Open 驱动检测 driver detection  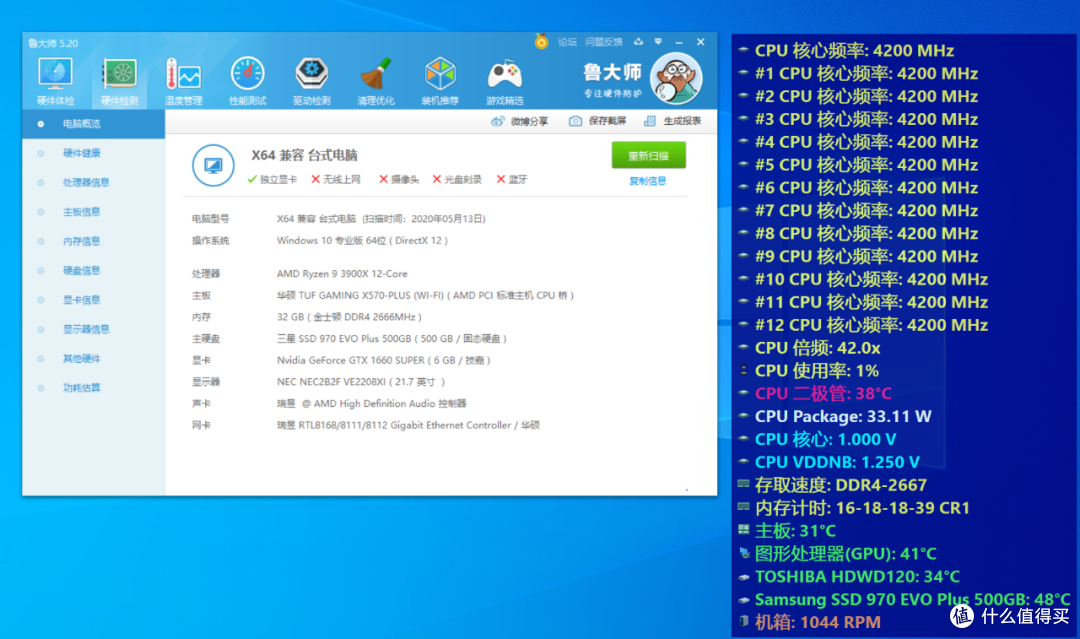(311, 81)
